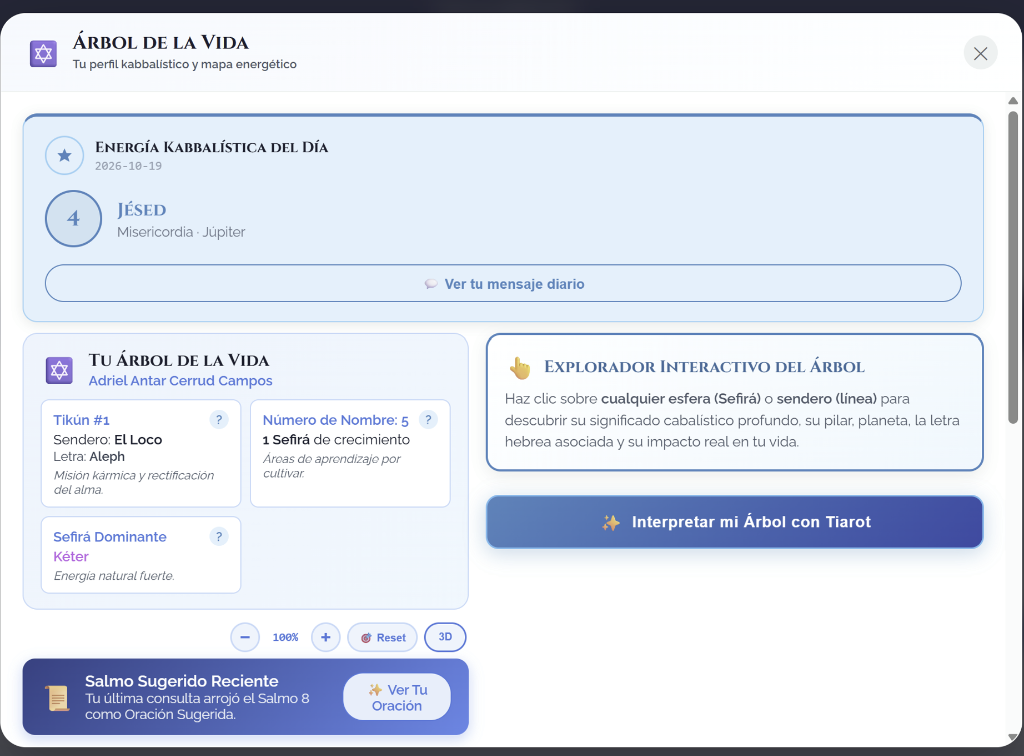
Task: Click Letra: Aleph text
Action: coord(89,456)
